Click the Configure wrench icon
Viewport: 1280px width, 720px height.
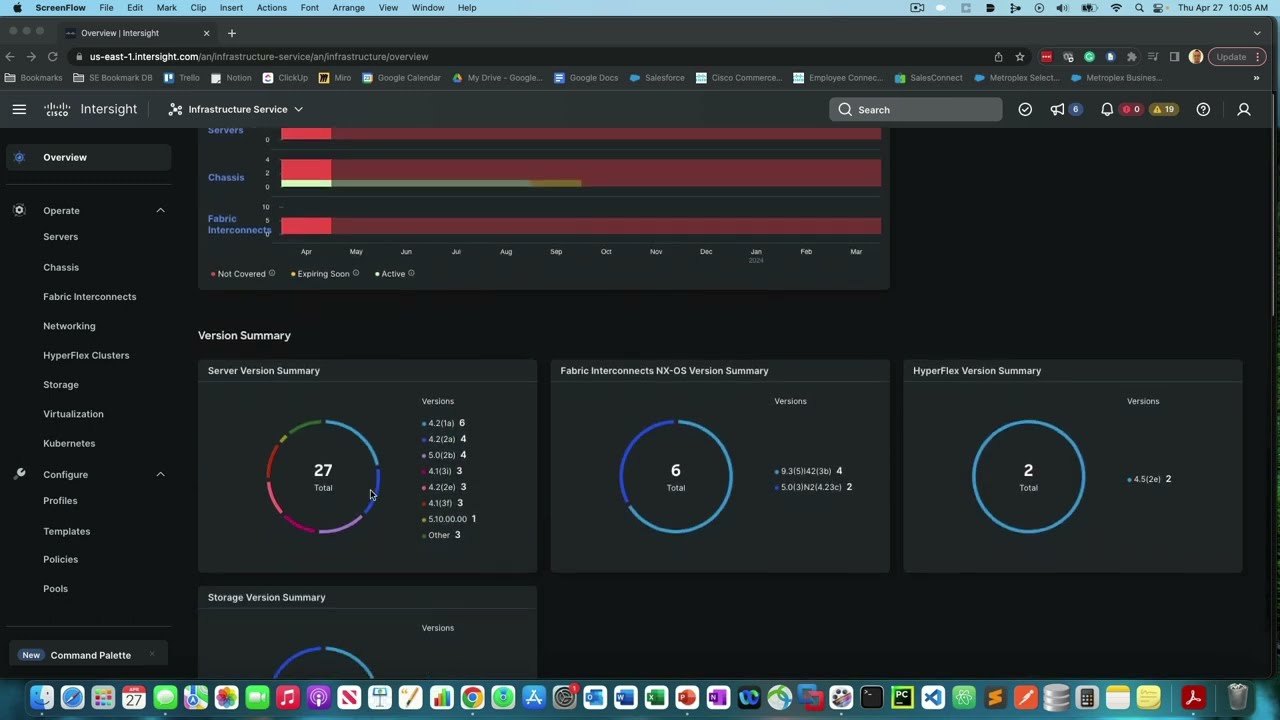point(19,474)
